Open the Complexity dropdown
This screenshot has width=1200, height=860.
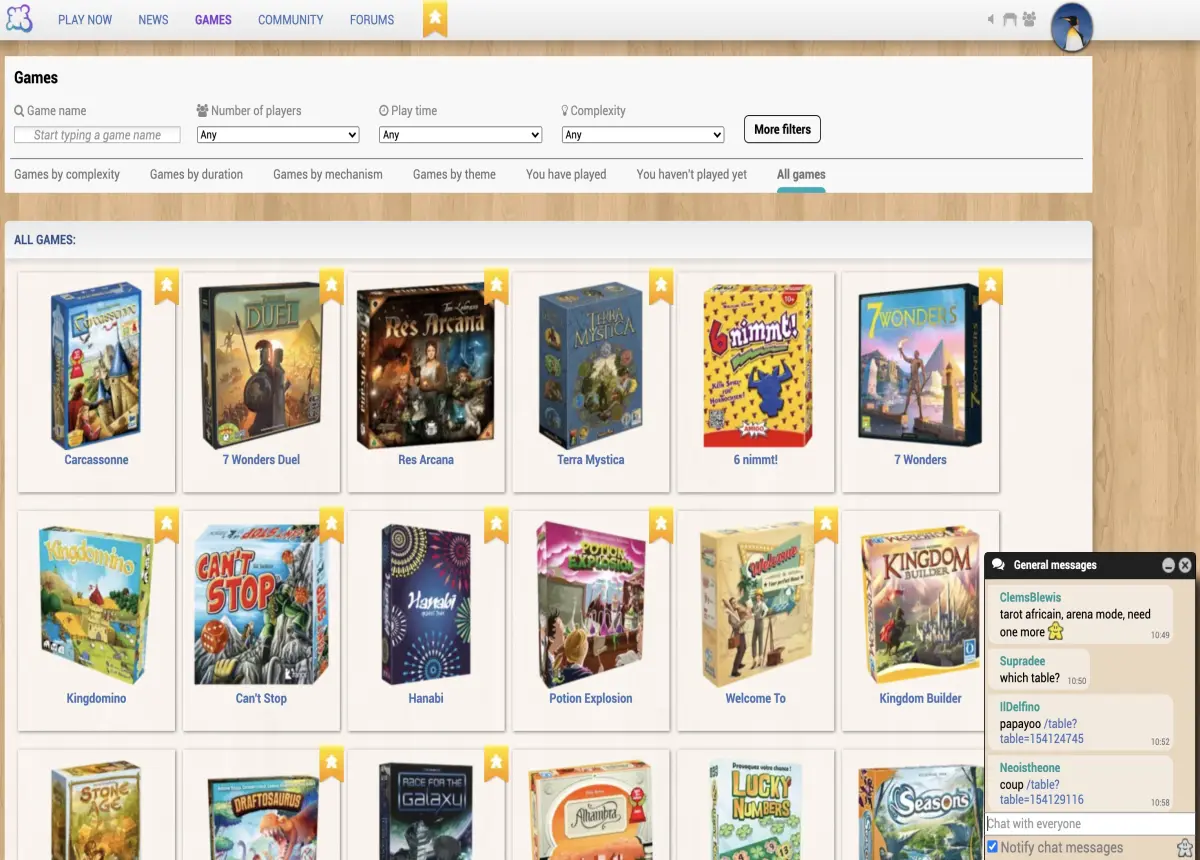click(x=643, y=135)
